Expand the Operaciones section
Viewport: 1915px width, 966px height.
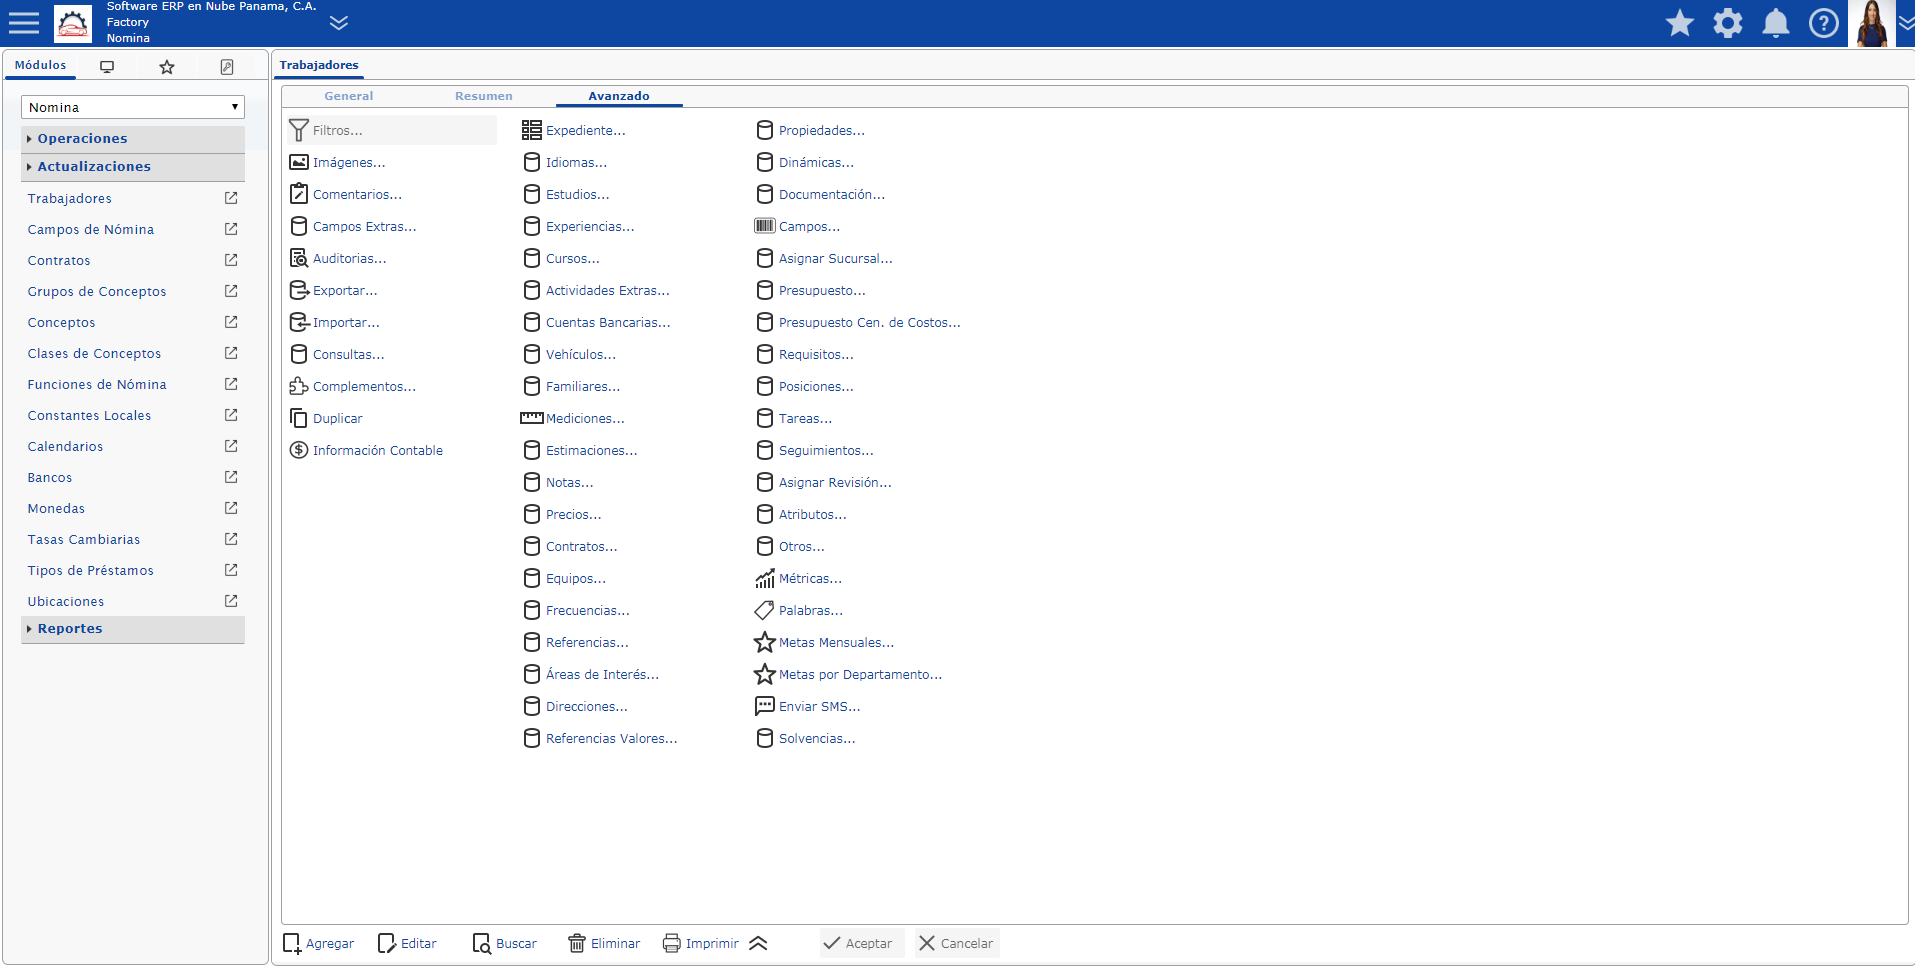click(133, 139)
